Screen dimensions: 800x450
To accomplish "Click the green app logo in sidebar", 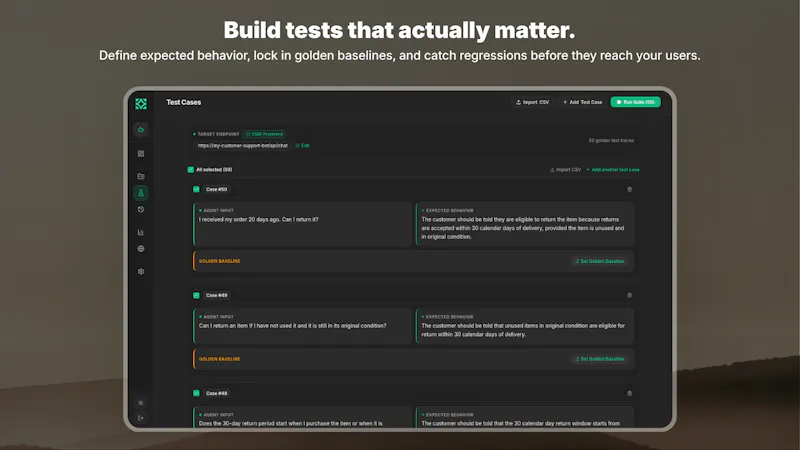I will (141, 104).
